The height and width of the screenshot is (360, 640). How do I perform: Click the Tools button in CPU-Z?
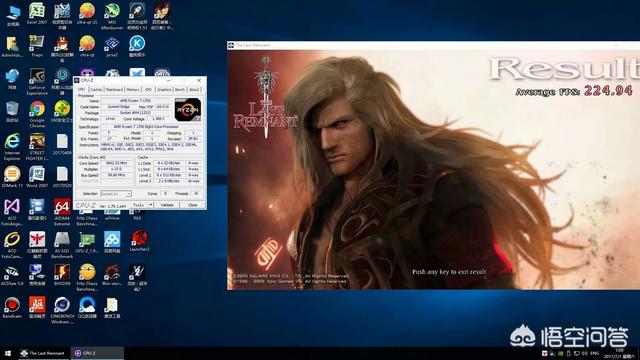coord(139,205)
